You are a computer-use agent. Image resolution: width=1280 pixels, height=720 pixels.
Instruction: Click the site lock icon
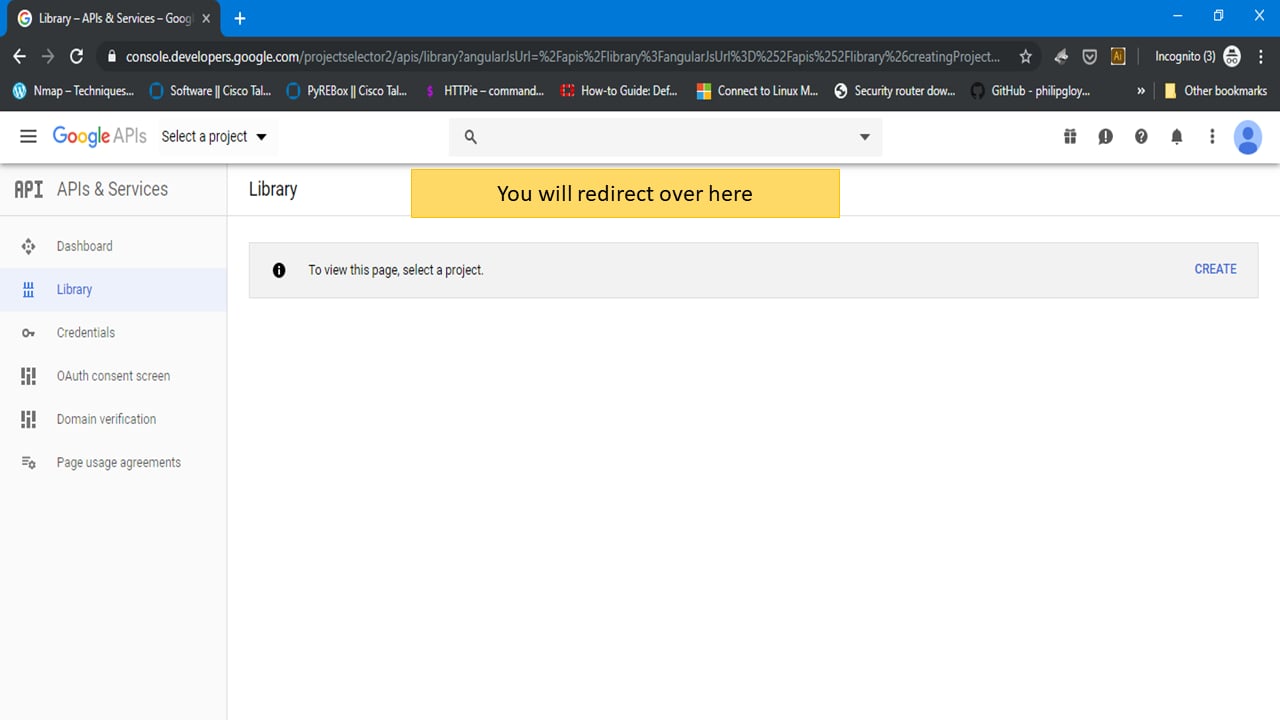tap(111, 57)
